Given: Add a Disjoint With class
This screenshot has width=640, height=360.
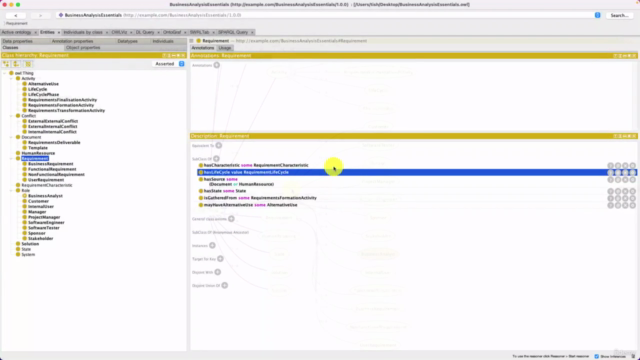Looking at the screenshot, I should (x=218, y=272).
